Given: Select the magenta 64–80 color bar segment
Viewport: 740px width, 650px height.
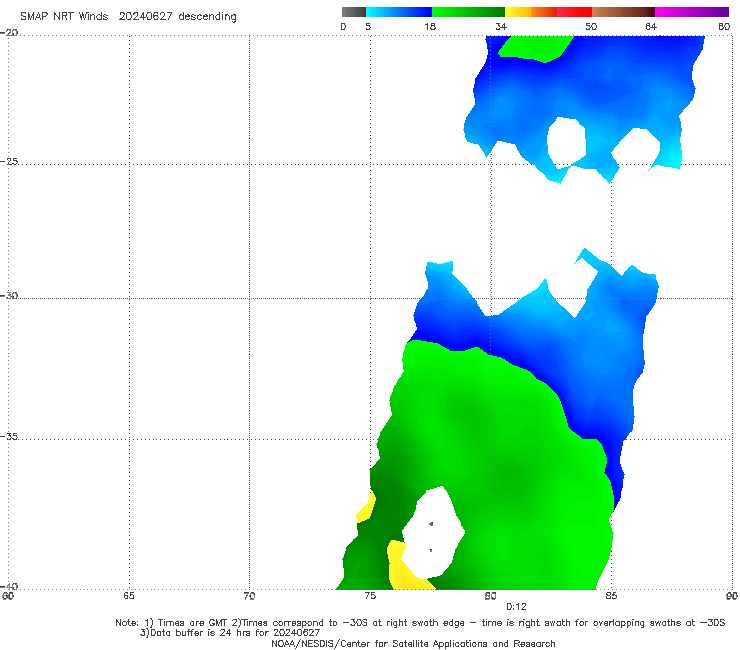Looking at the screenshot, I should pos(692,12).
